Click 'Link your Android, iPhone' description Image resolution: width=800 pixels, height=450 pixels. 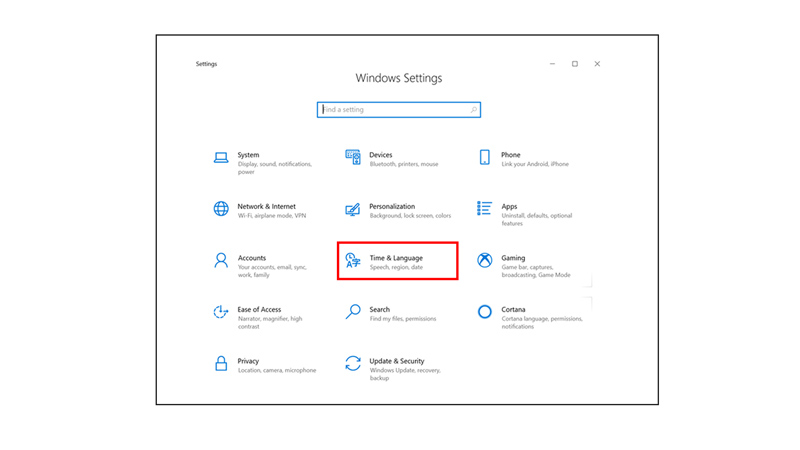pos(535,164)
